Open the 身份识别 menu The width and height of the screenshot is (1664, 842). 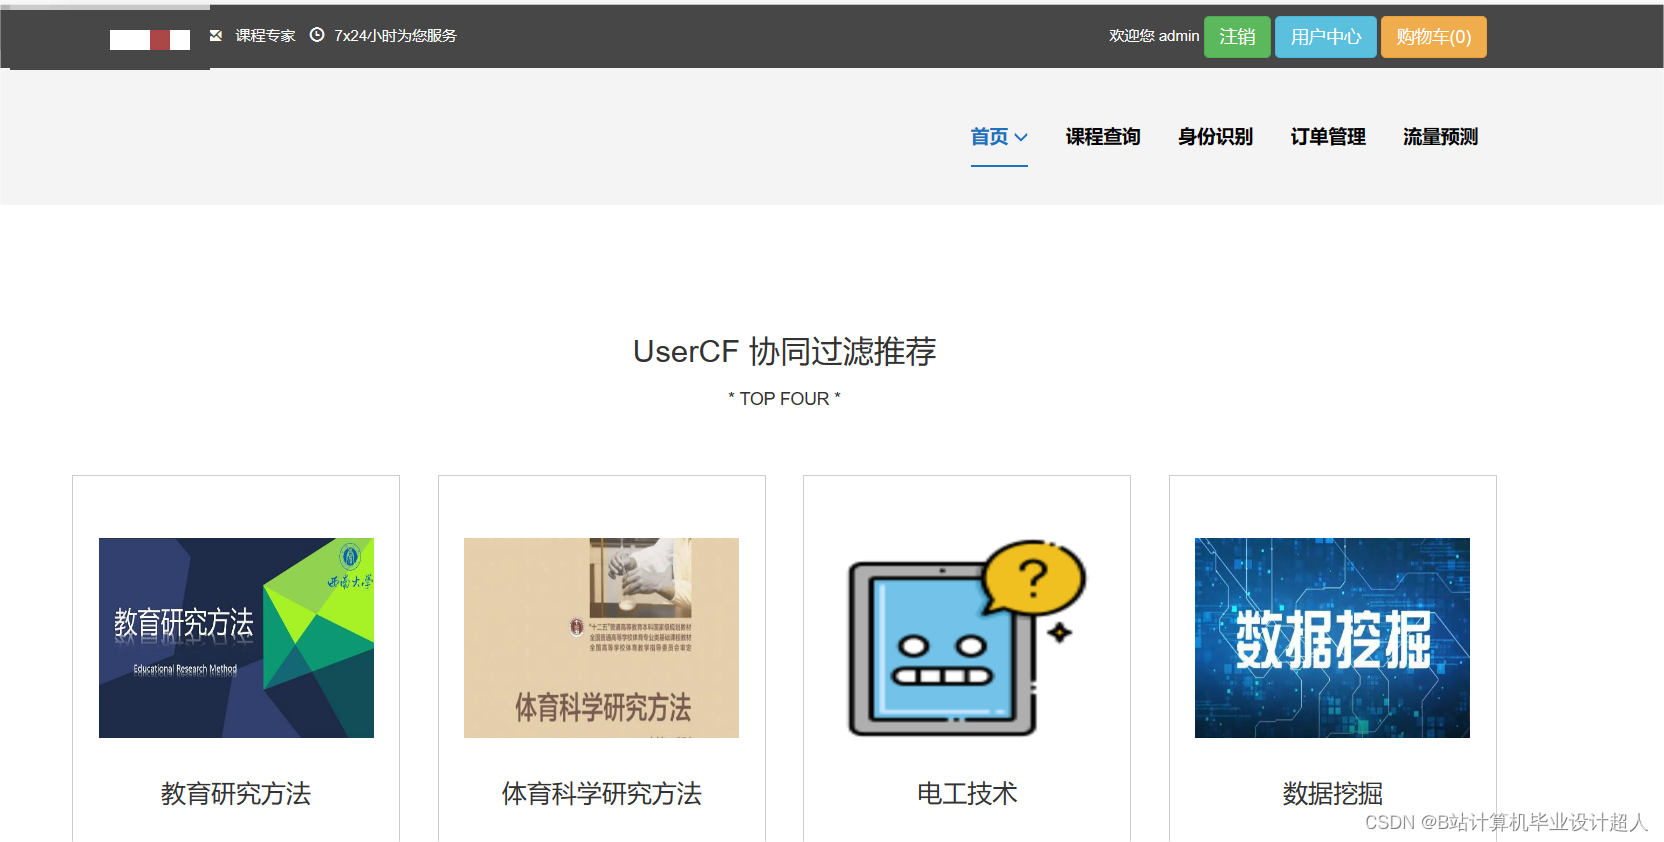coord(1215,137)
